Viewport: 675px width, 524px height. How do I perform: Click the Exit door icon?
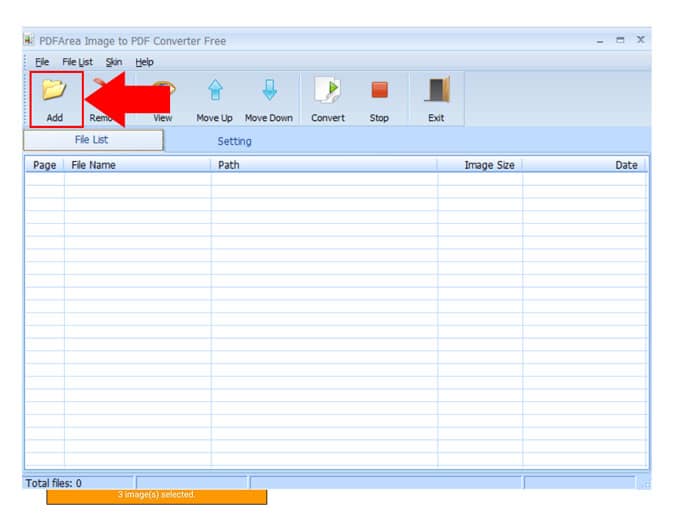tap(436, 91)
